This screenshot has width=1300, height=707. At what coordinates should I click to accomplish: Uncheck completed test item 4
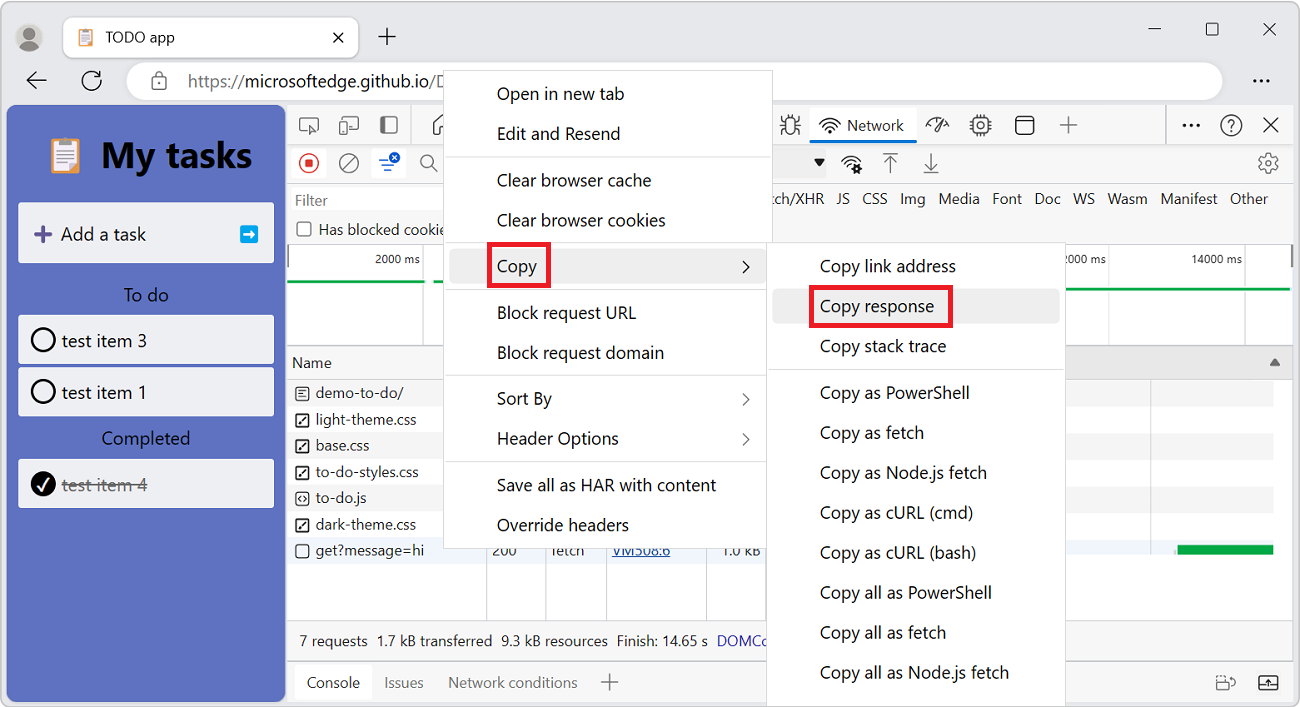coord(43,483)
